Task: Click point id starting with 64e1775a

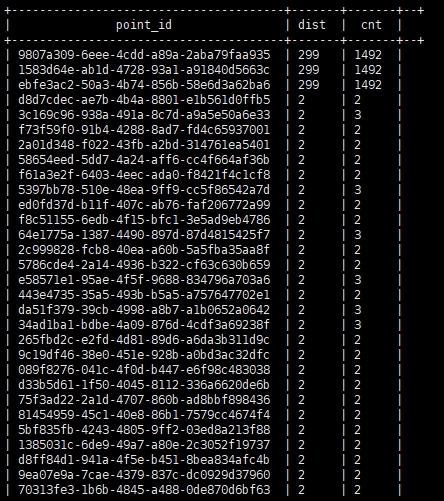Action: 144,235
